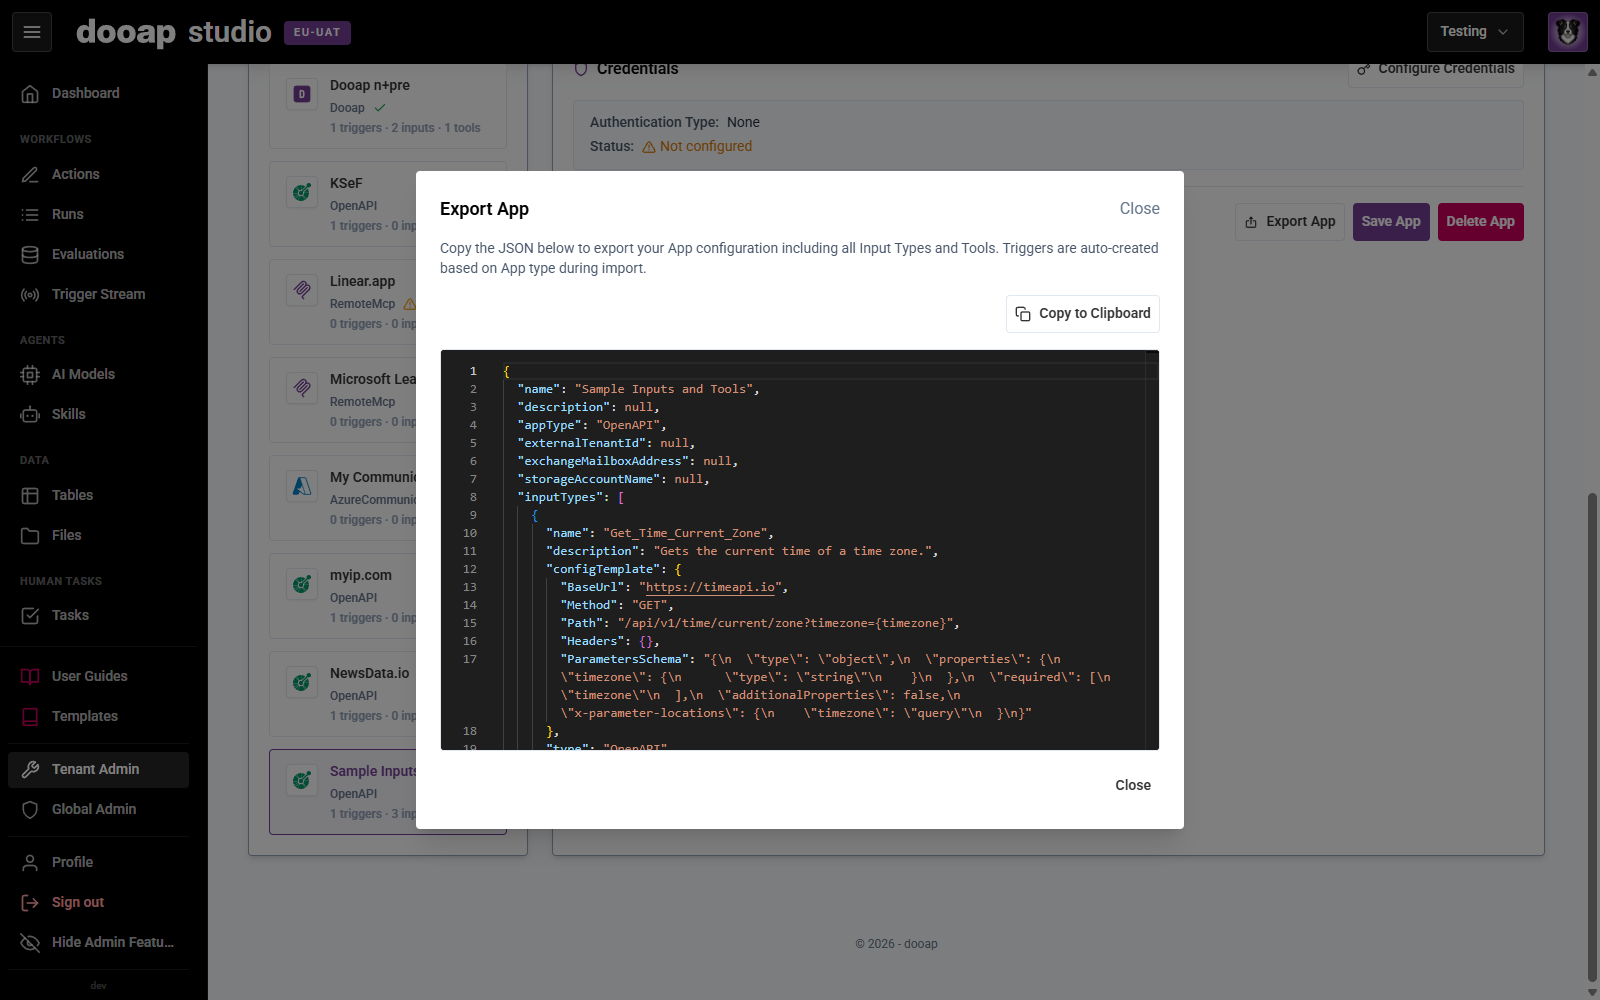The height and width of the screenshot is (1000, 1600).
Task: Click the page vertical scrollbar
Action: 1592,737
